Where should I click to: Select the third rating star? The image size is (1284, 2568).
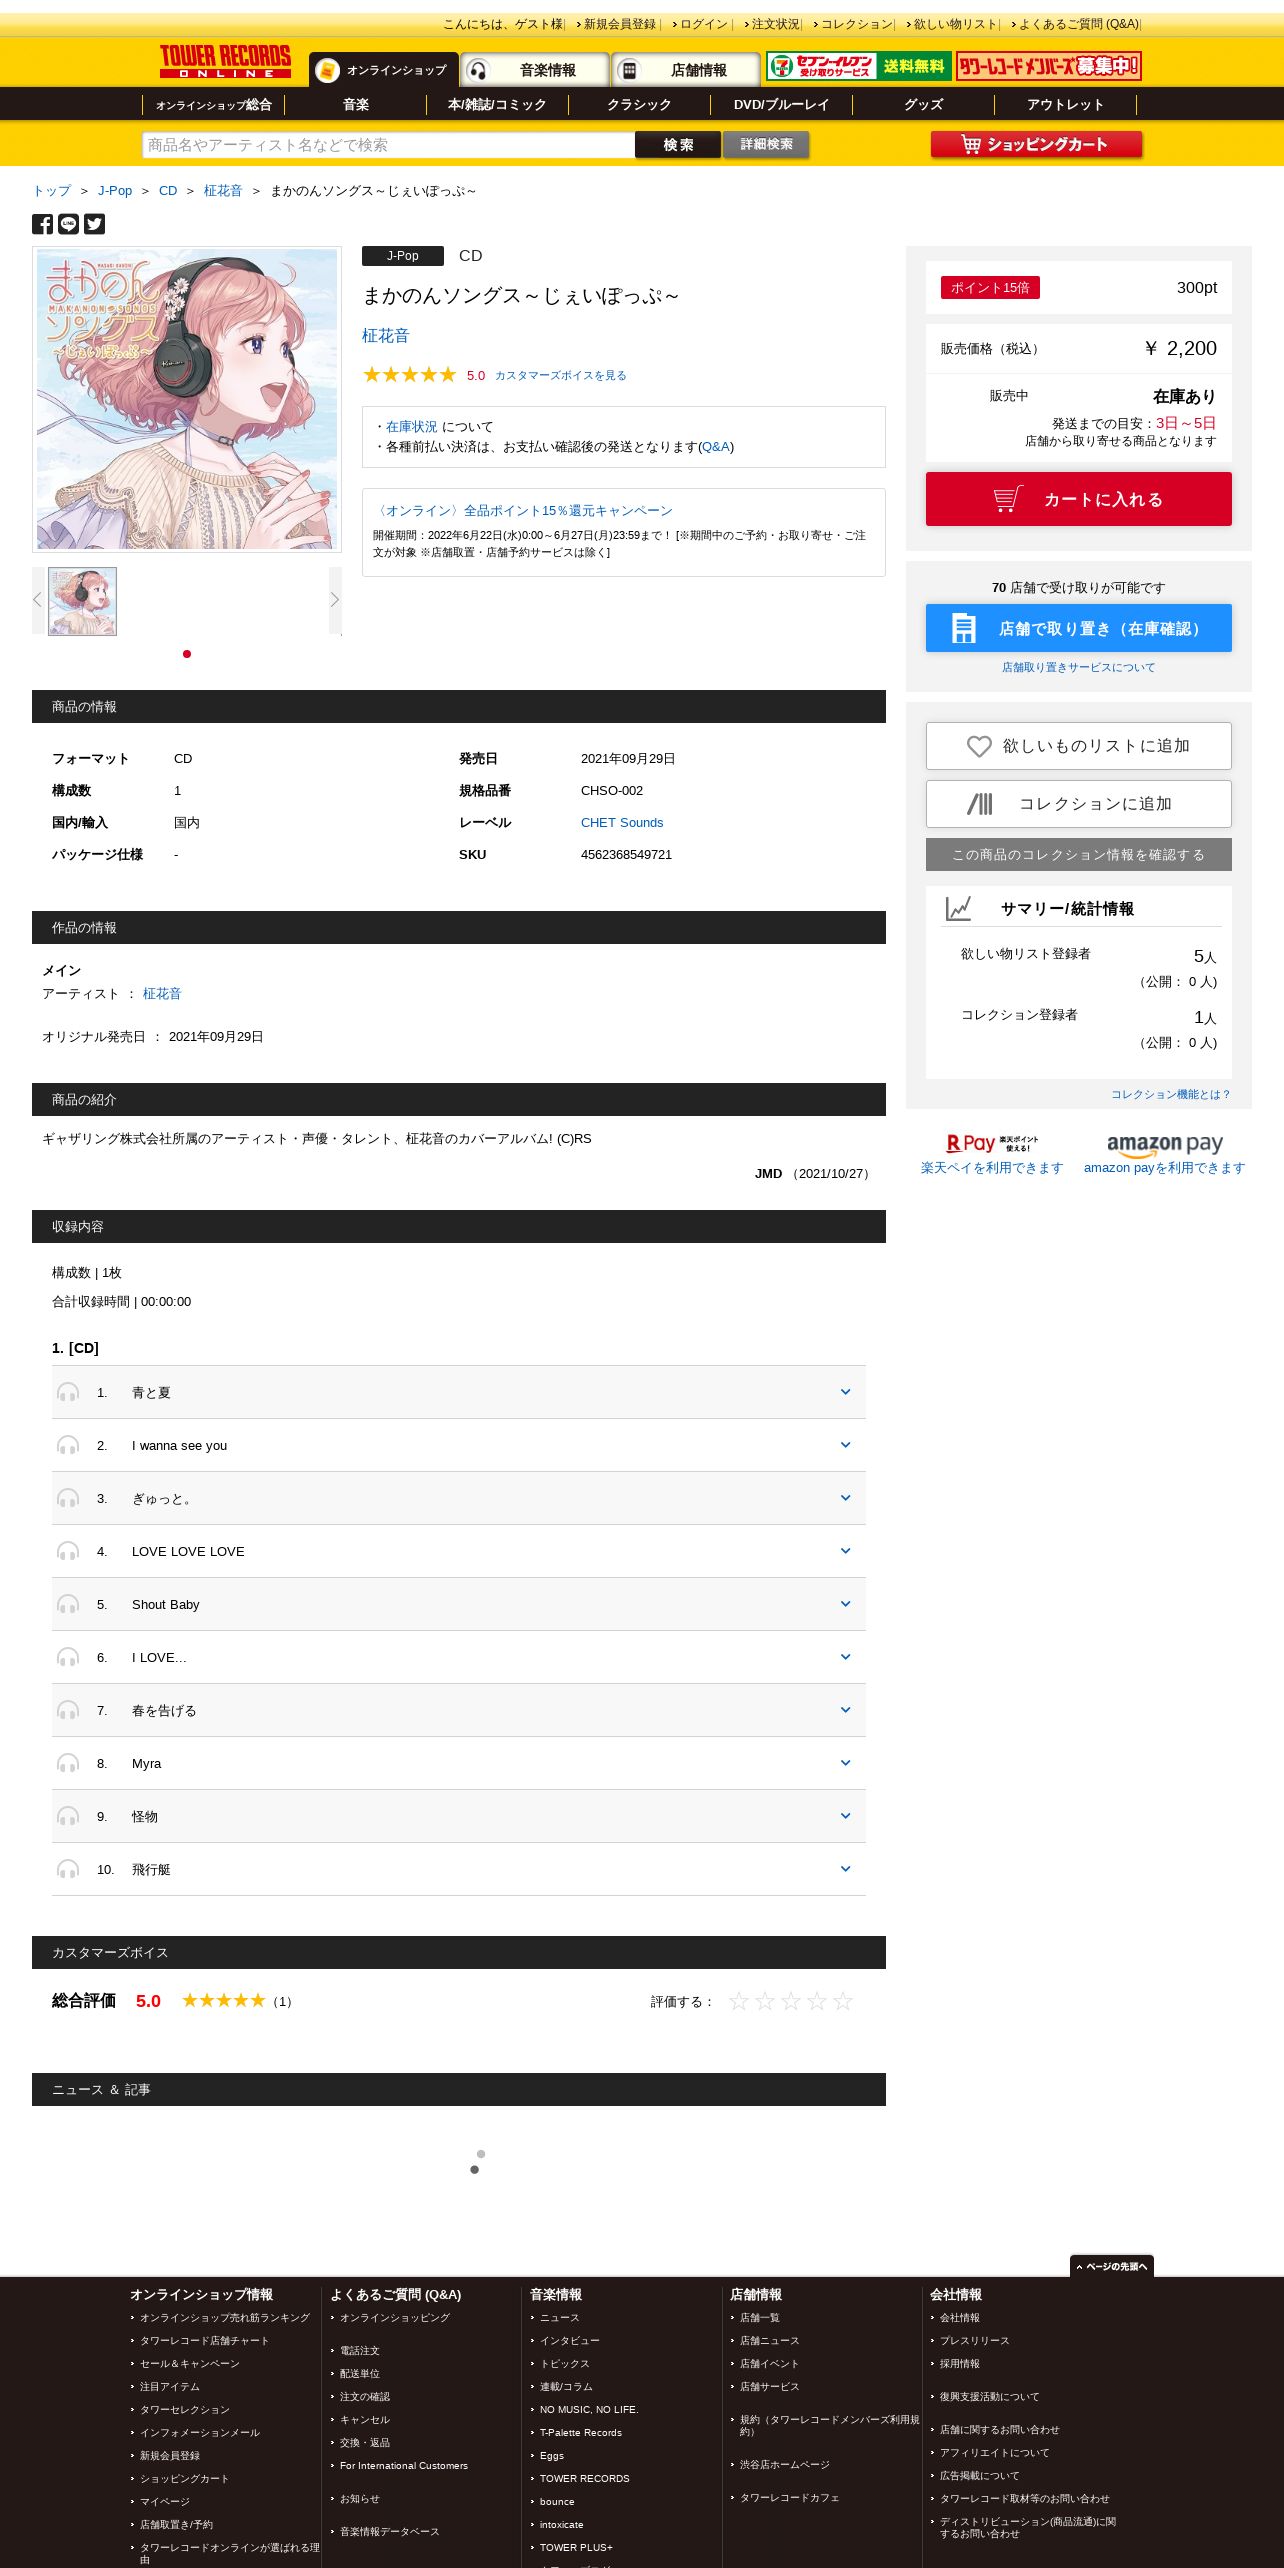click(x=791, y=2001)
